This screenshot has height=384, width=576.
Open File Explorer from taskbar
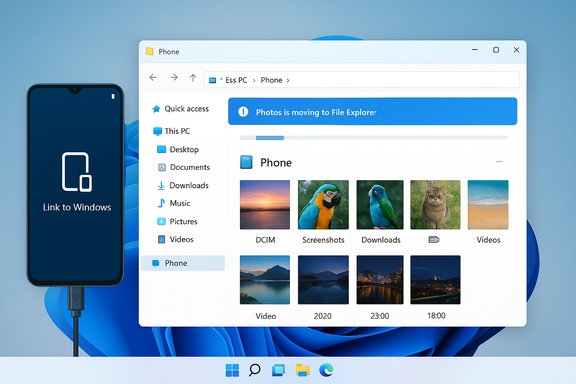coord(302,370)
